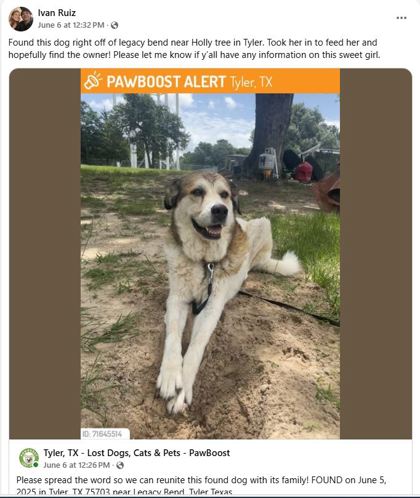Open the June 6 at 12:26 PM timestamp
The height and width of the screenshot is (498, 420).
(x=76, y=465)
